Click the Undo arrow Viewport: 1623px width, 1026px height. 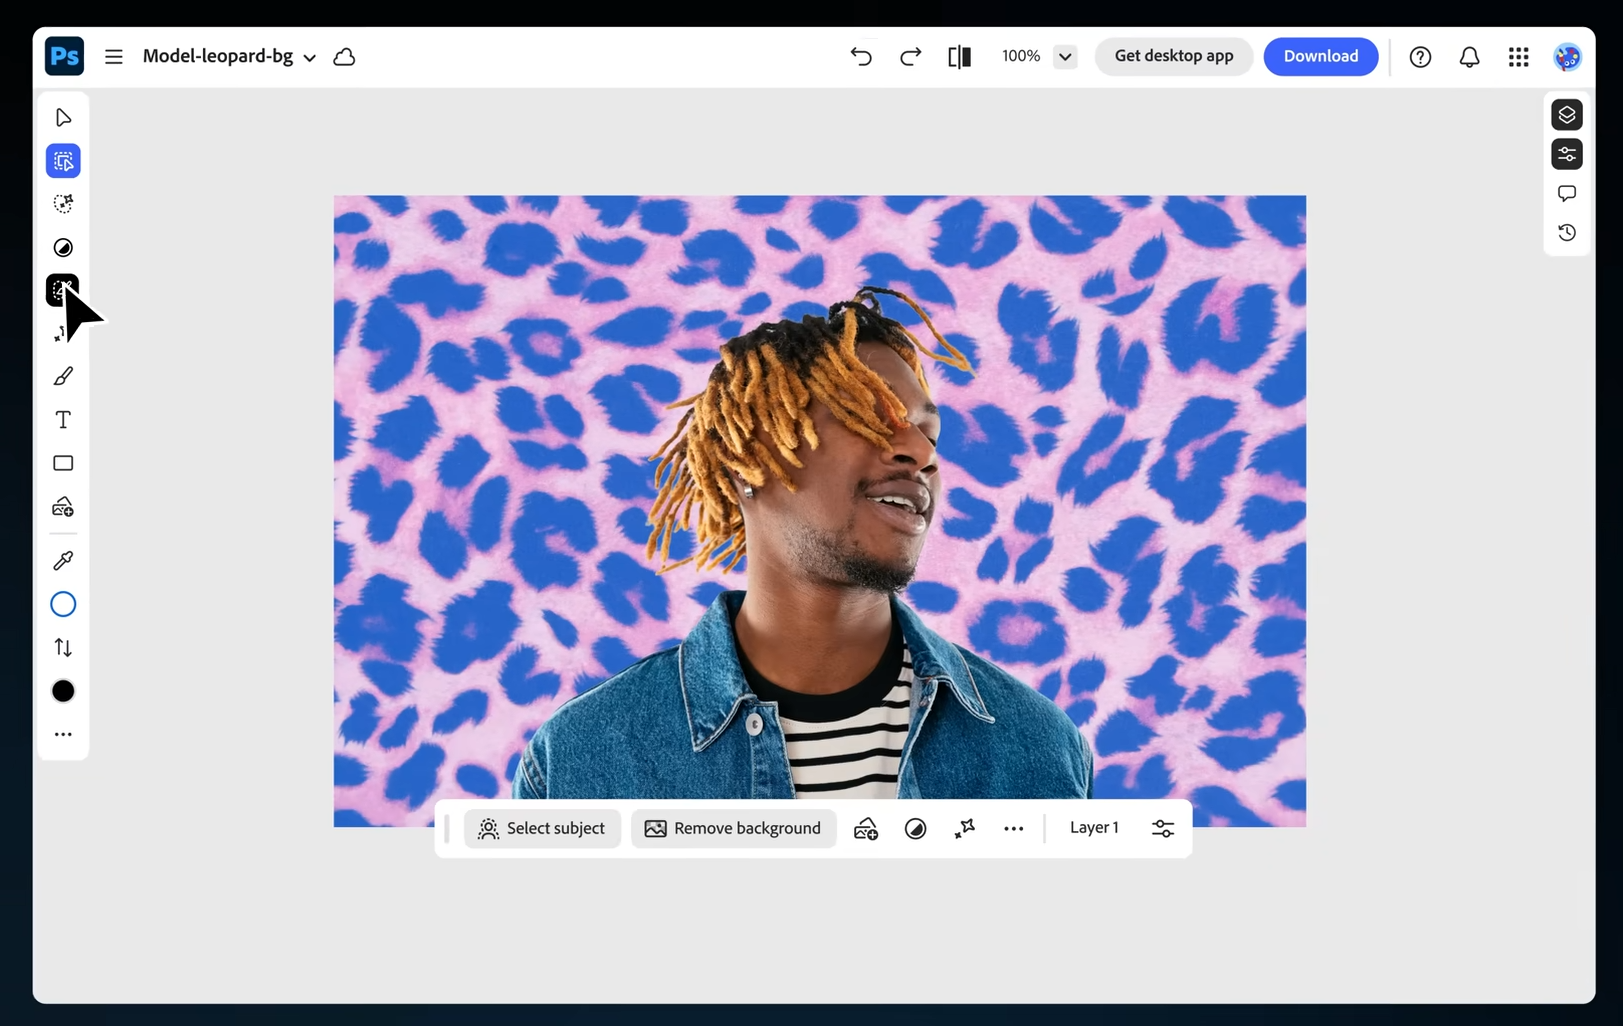861,57
